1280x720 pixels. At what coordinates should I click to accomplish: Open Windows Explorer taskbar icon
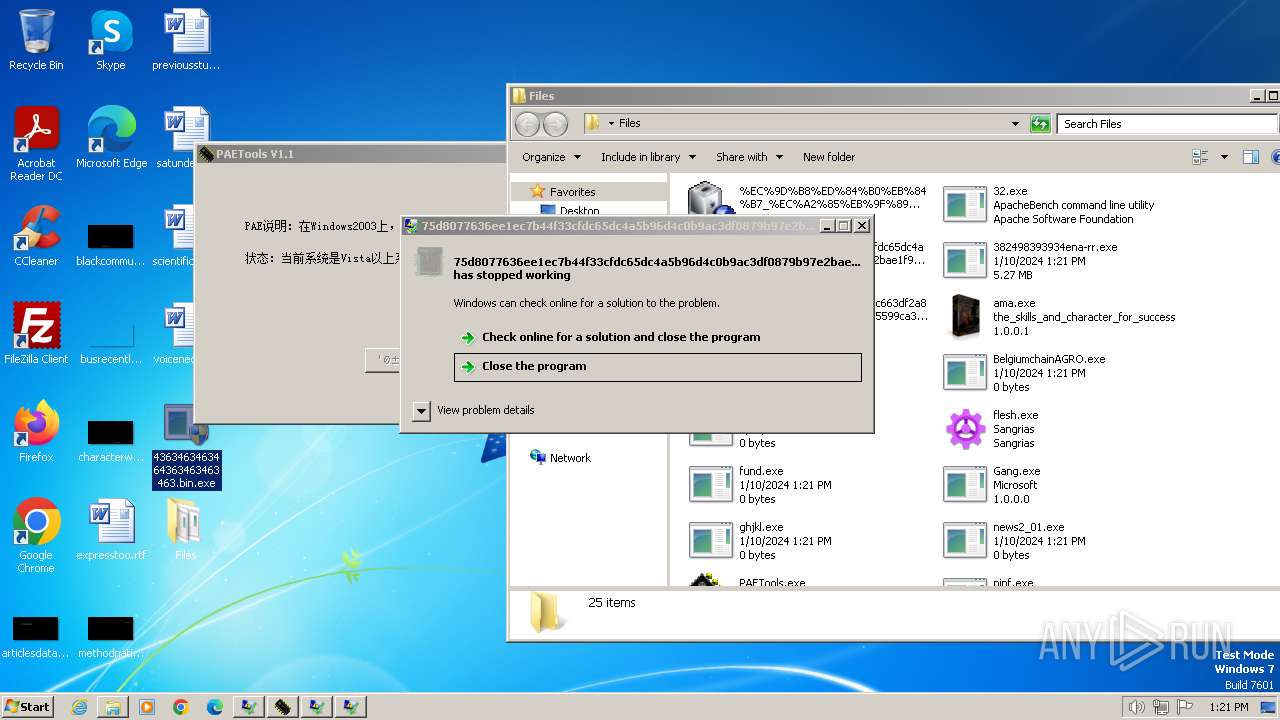tap(113, 707)
